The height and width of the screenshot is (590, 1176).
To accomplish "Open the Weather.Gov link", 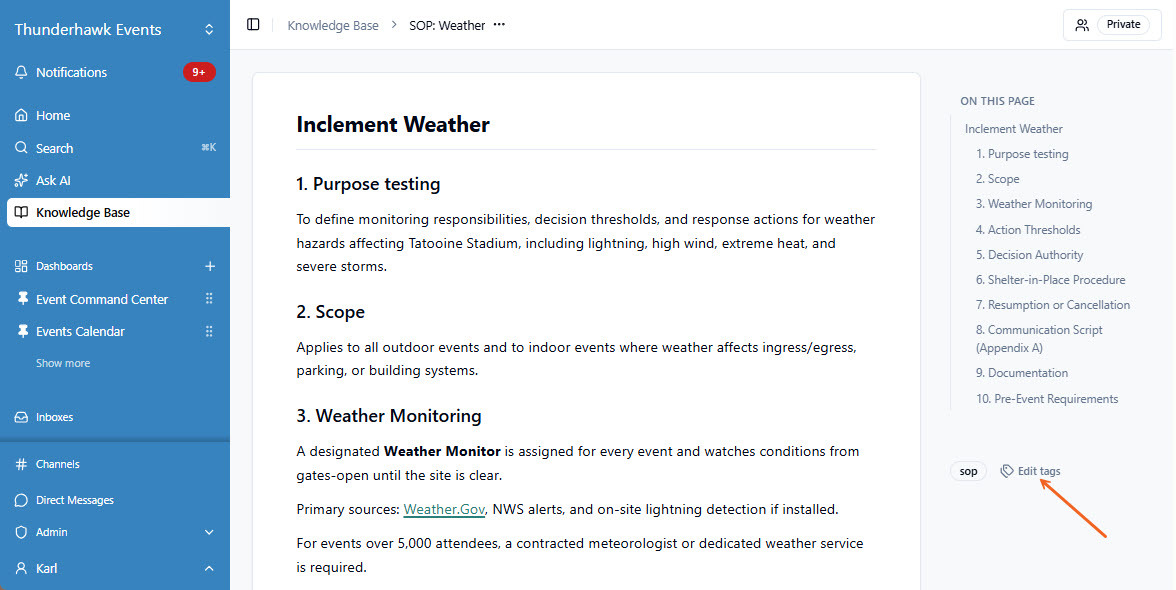I will tap(444, 510).
